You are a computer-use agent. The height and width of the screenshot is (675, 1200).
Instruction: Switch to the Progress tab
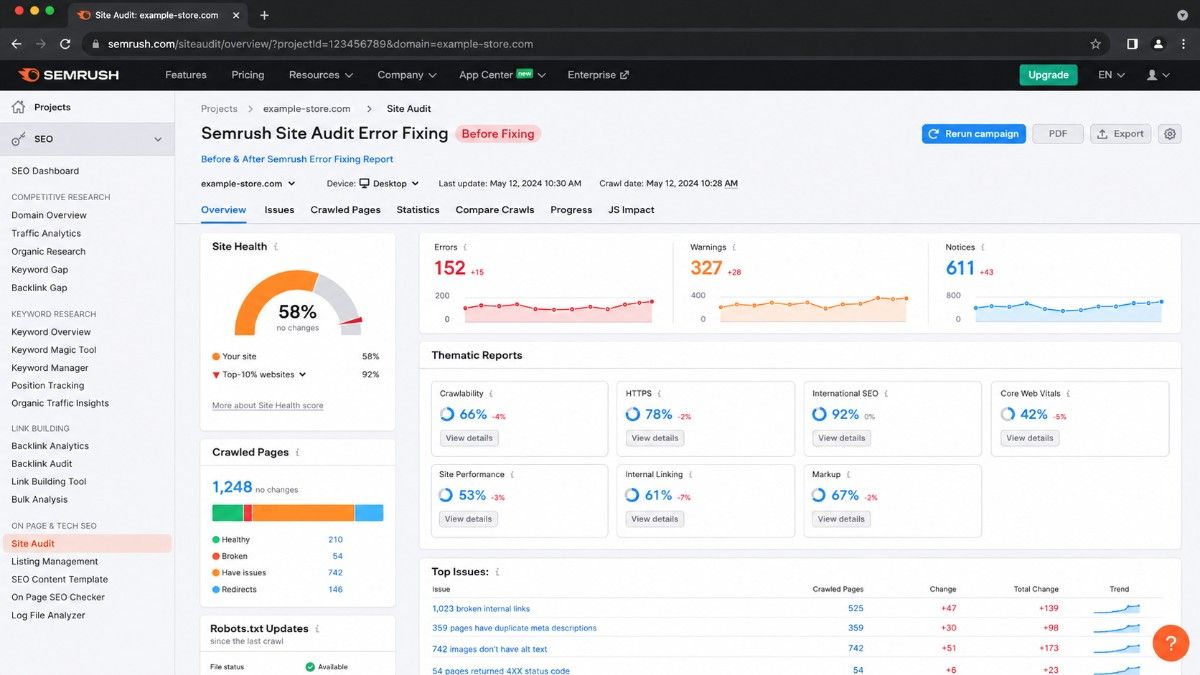571,210
